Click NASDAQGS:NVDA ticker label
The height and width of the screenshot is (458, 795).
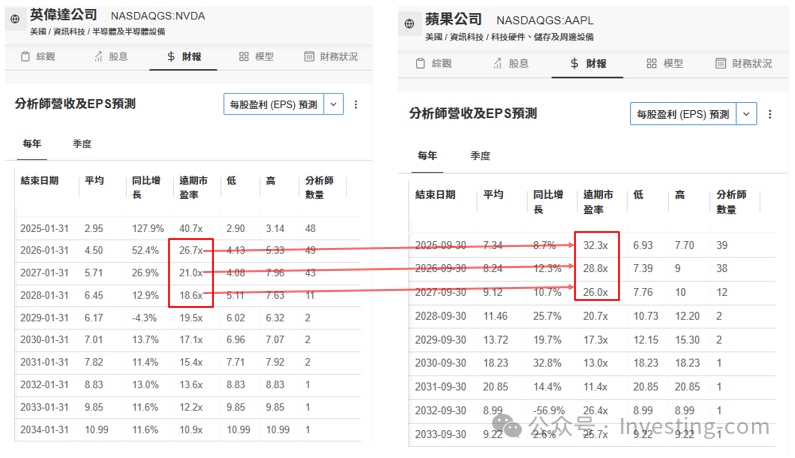[x=158, y=16]
